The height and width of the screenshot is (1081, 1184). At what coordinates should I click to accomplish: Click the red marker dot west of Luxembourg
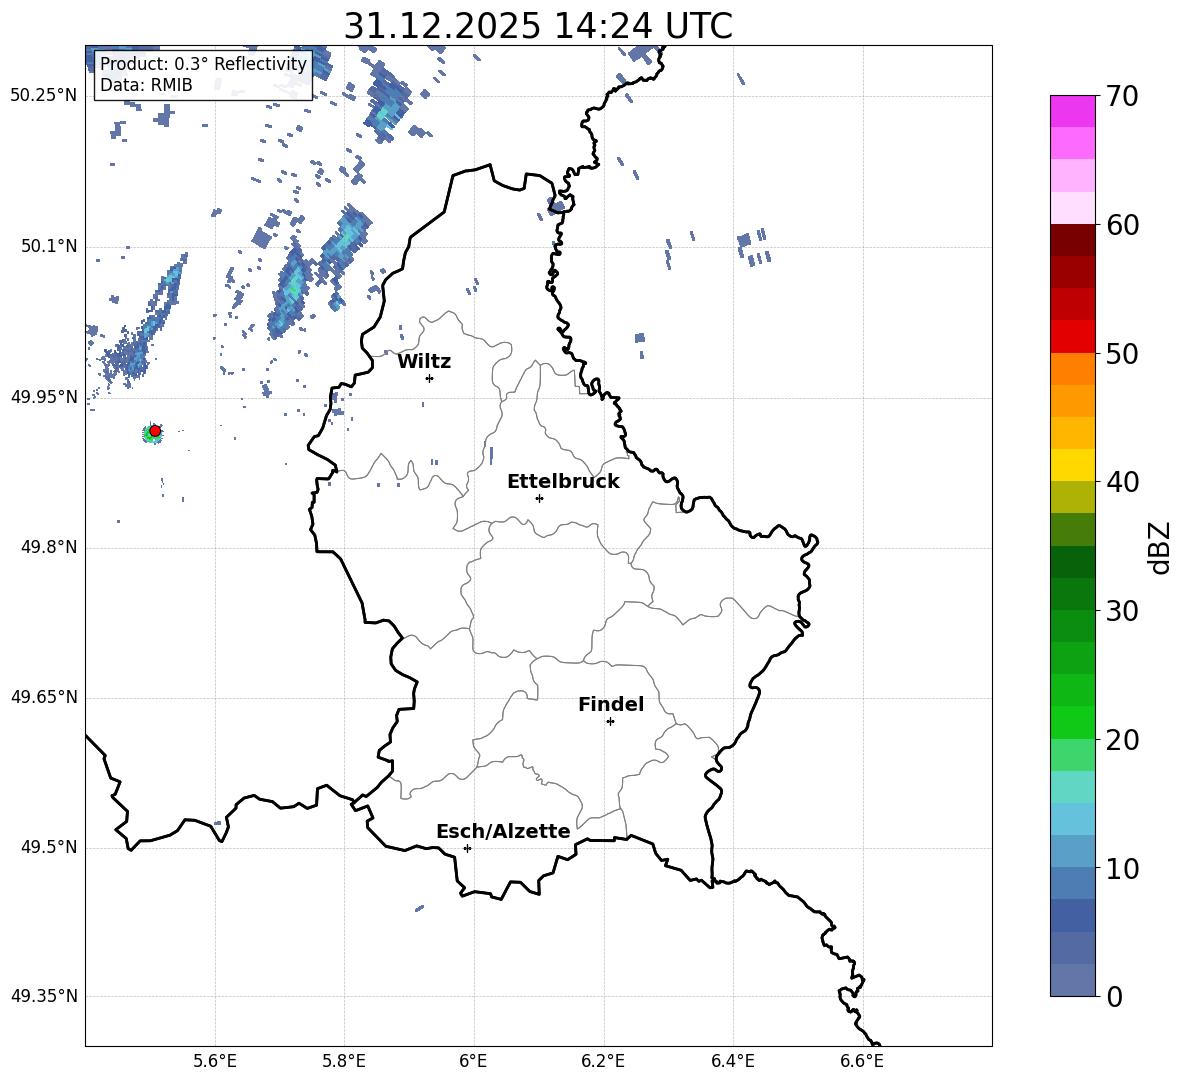pos(155,431)
